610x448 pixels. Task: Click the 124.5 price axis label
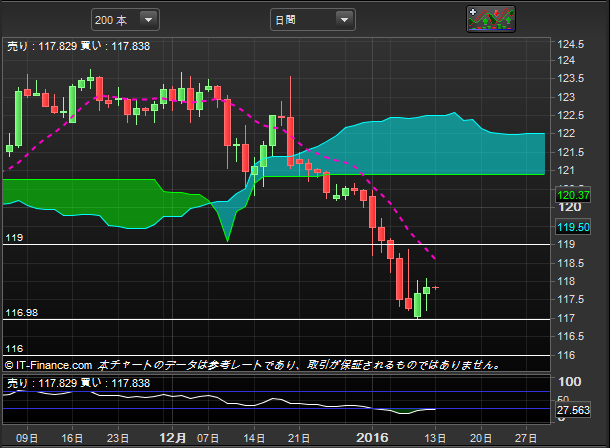point(571,44)
